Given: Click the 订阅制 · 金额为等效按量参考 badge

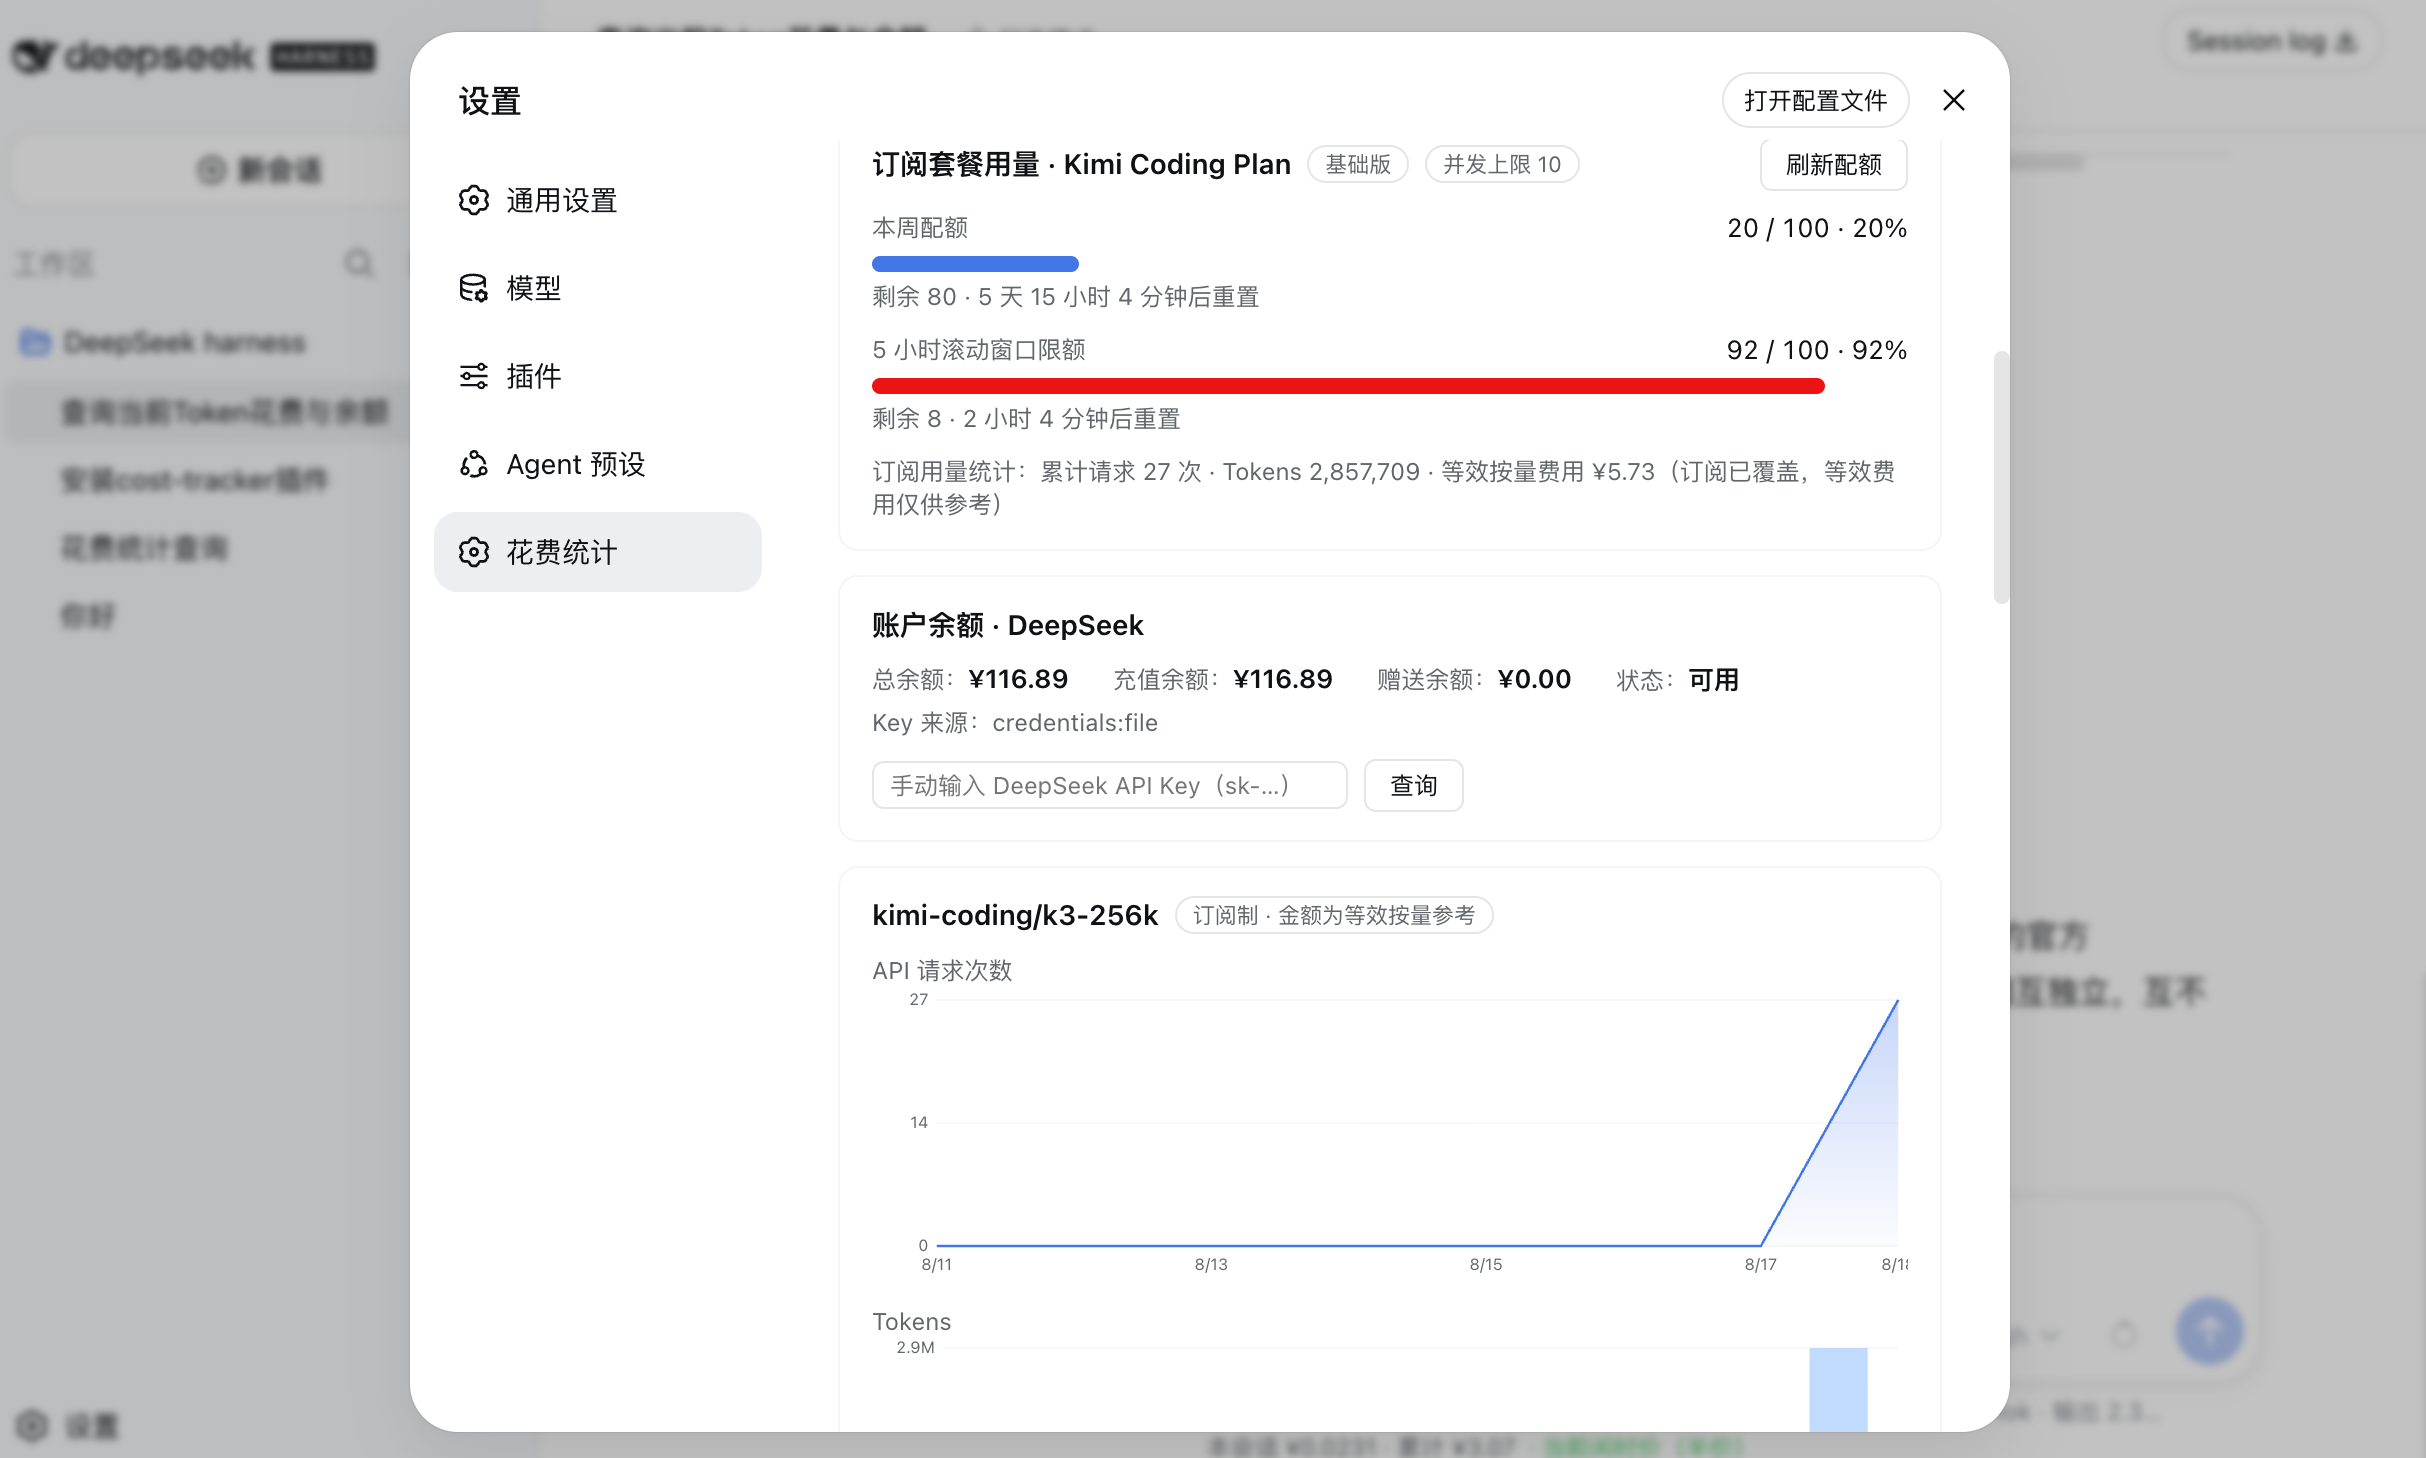Looking at the screenshot, I should coord(1333,915).
